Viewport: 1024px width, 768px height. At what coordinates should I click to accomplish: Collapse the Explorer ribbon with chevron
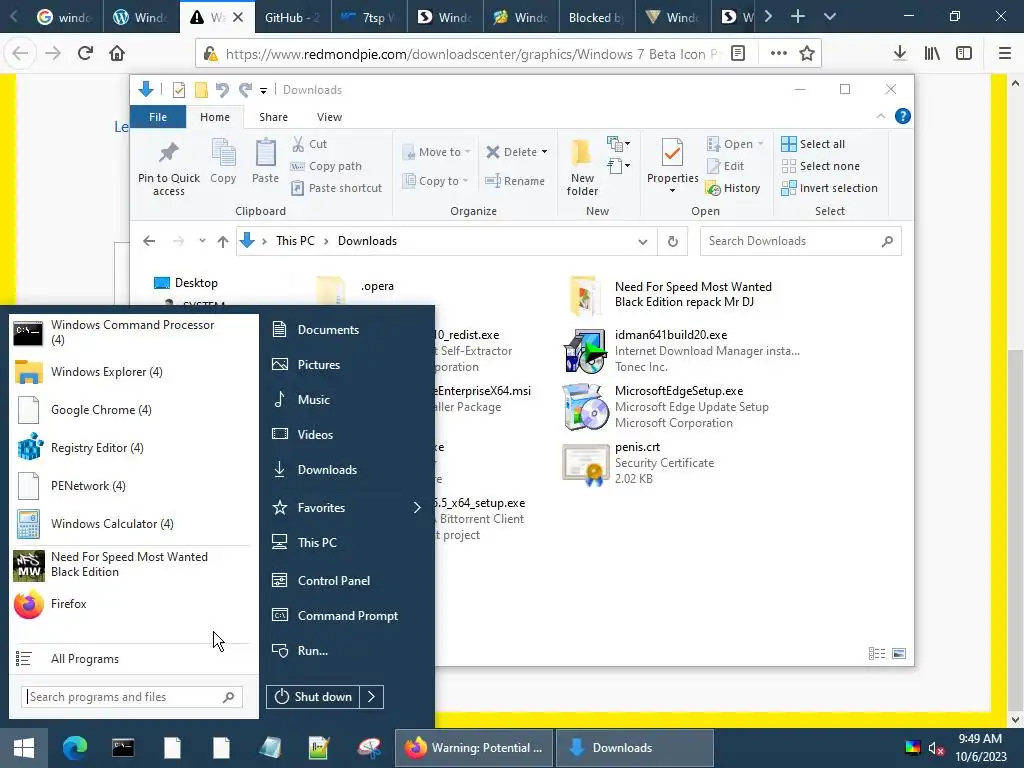click(880, 116)
